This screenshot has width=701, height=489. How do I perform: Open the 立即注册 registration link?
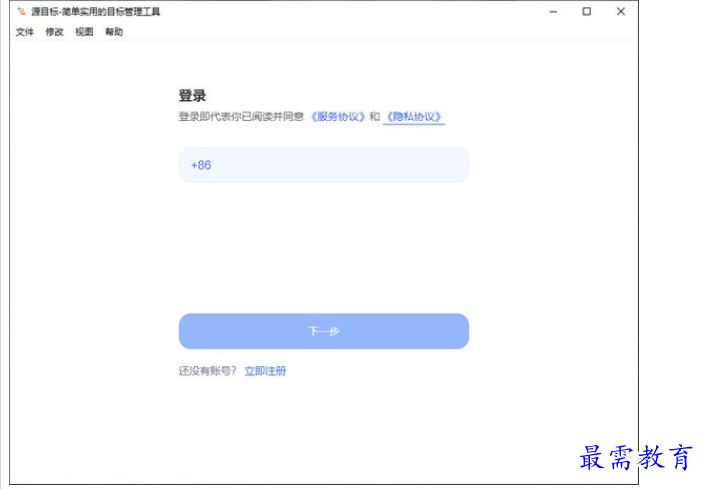click(265, 371)
